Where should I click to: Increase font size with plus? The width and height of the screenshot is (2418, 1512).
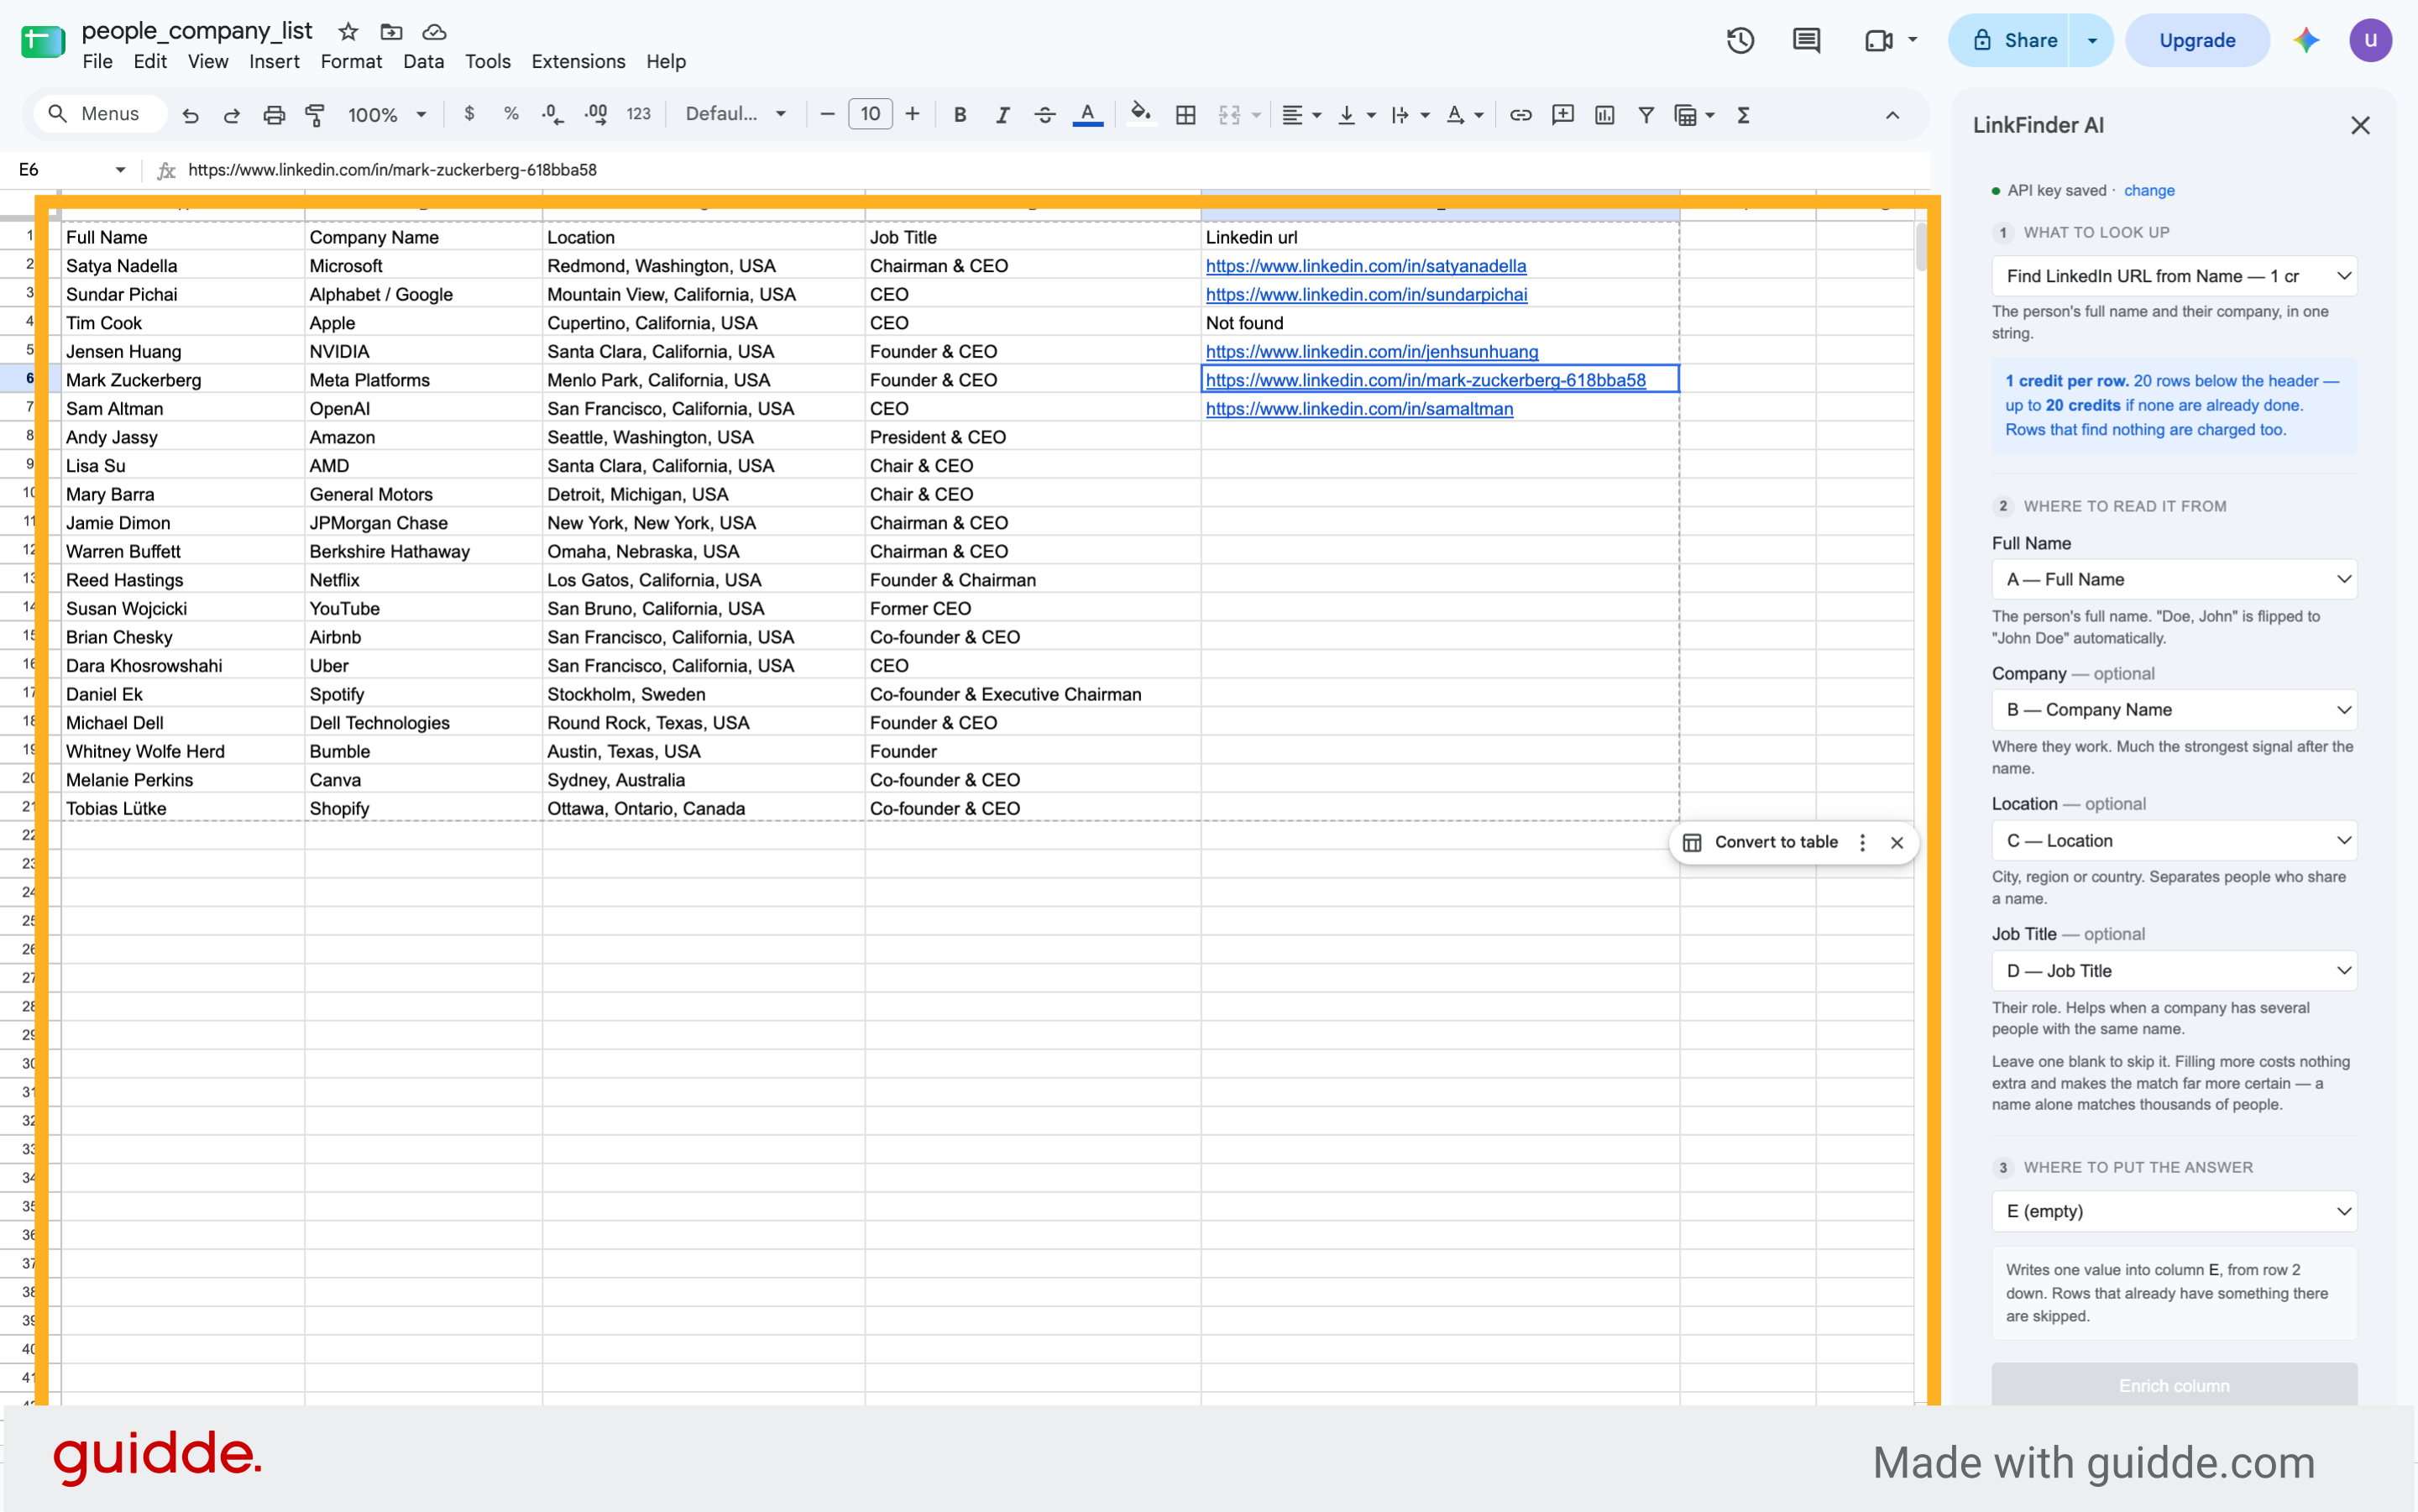point(912,114)
